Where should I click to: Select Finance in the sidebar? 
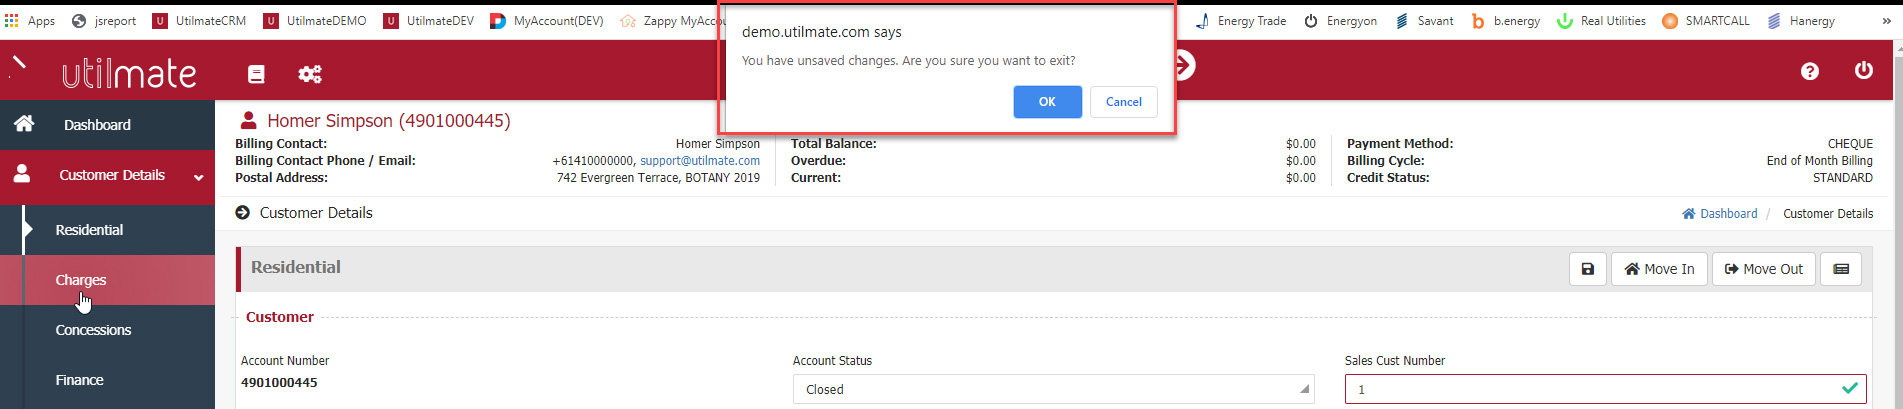pos(107,380)
